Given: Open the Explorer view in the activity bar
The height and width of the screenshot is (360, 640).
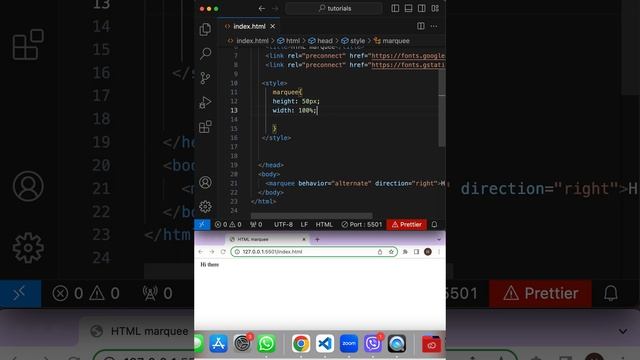Looking at the screenshot, I should (205, 29).
